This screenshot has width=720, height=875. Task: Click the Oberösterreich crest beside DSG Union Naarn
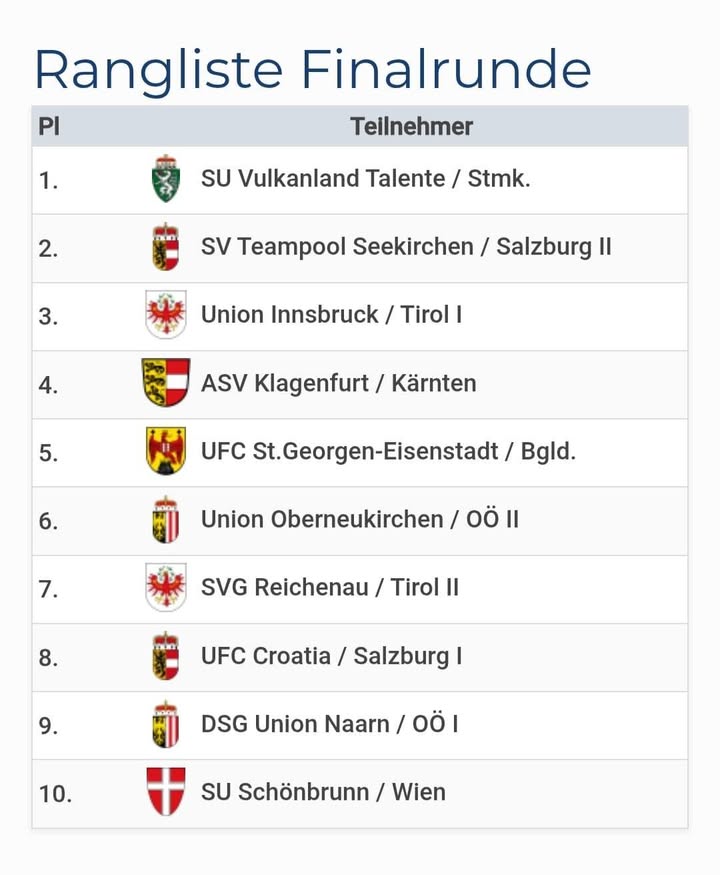[x=165, y=724]
